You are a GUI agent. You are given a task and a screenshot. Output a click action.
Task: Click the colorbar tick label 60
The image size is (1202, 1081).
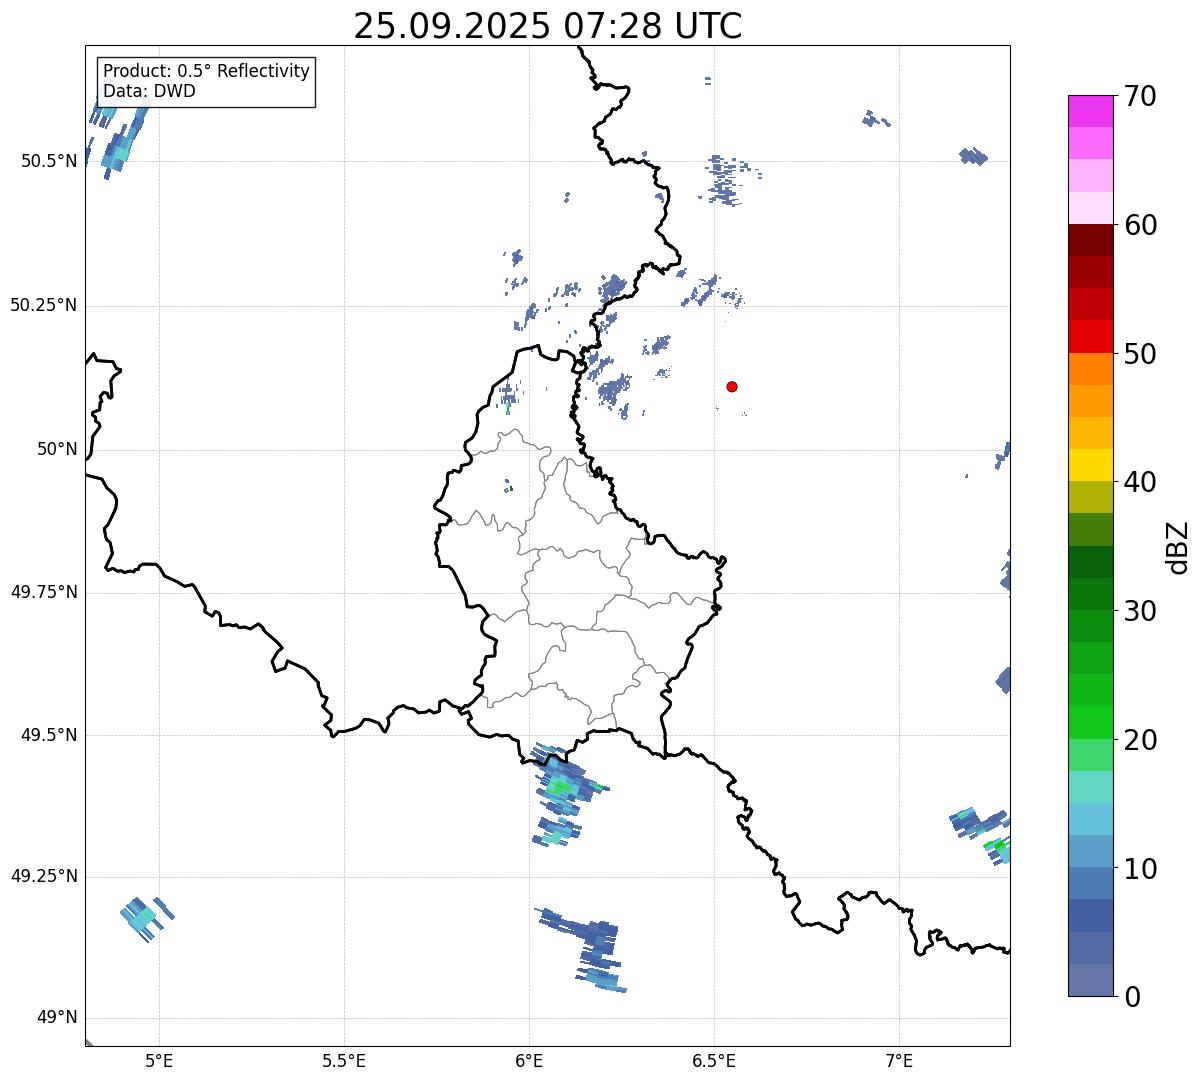point(1140,226)
